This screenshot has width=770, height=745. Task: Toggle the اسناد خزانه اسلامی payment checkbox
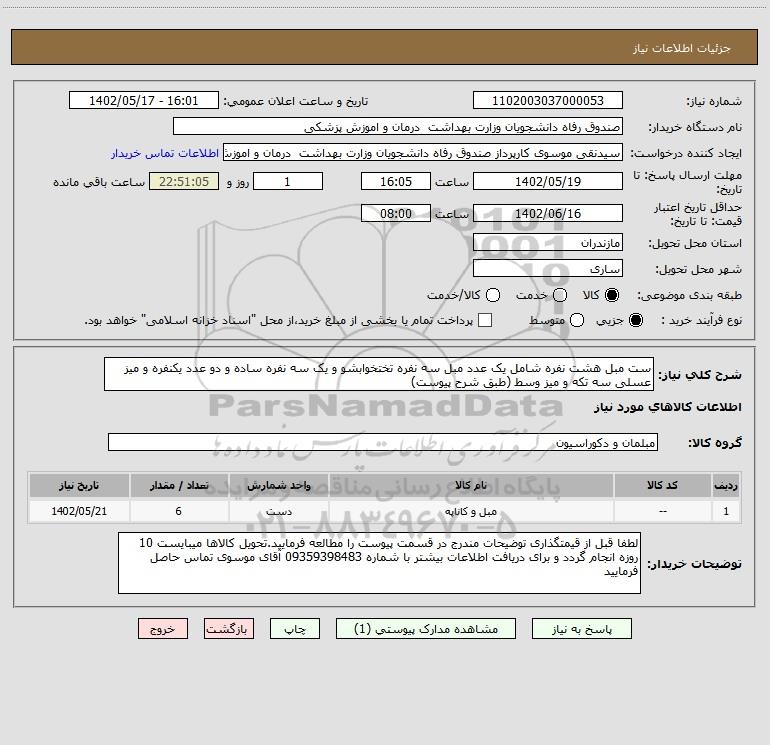click(485, 320)
